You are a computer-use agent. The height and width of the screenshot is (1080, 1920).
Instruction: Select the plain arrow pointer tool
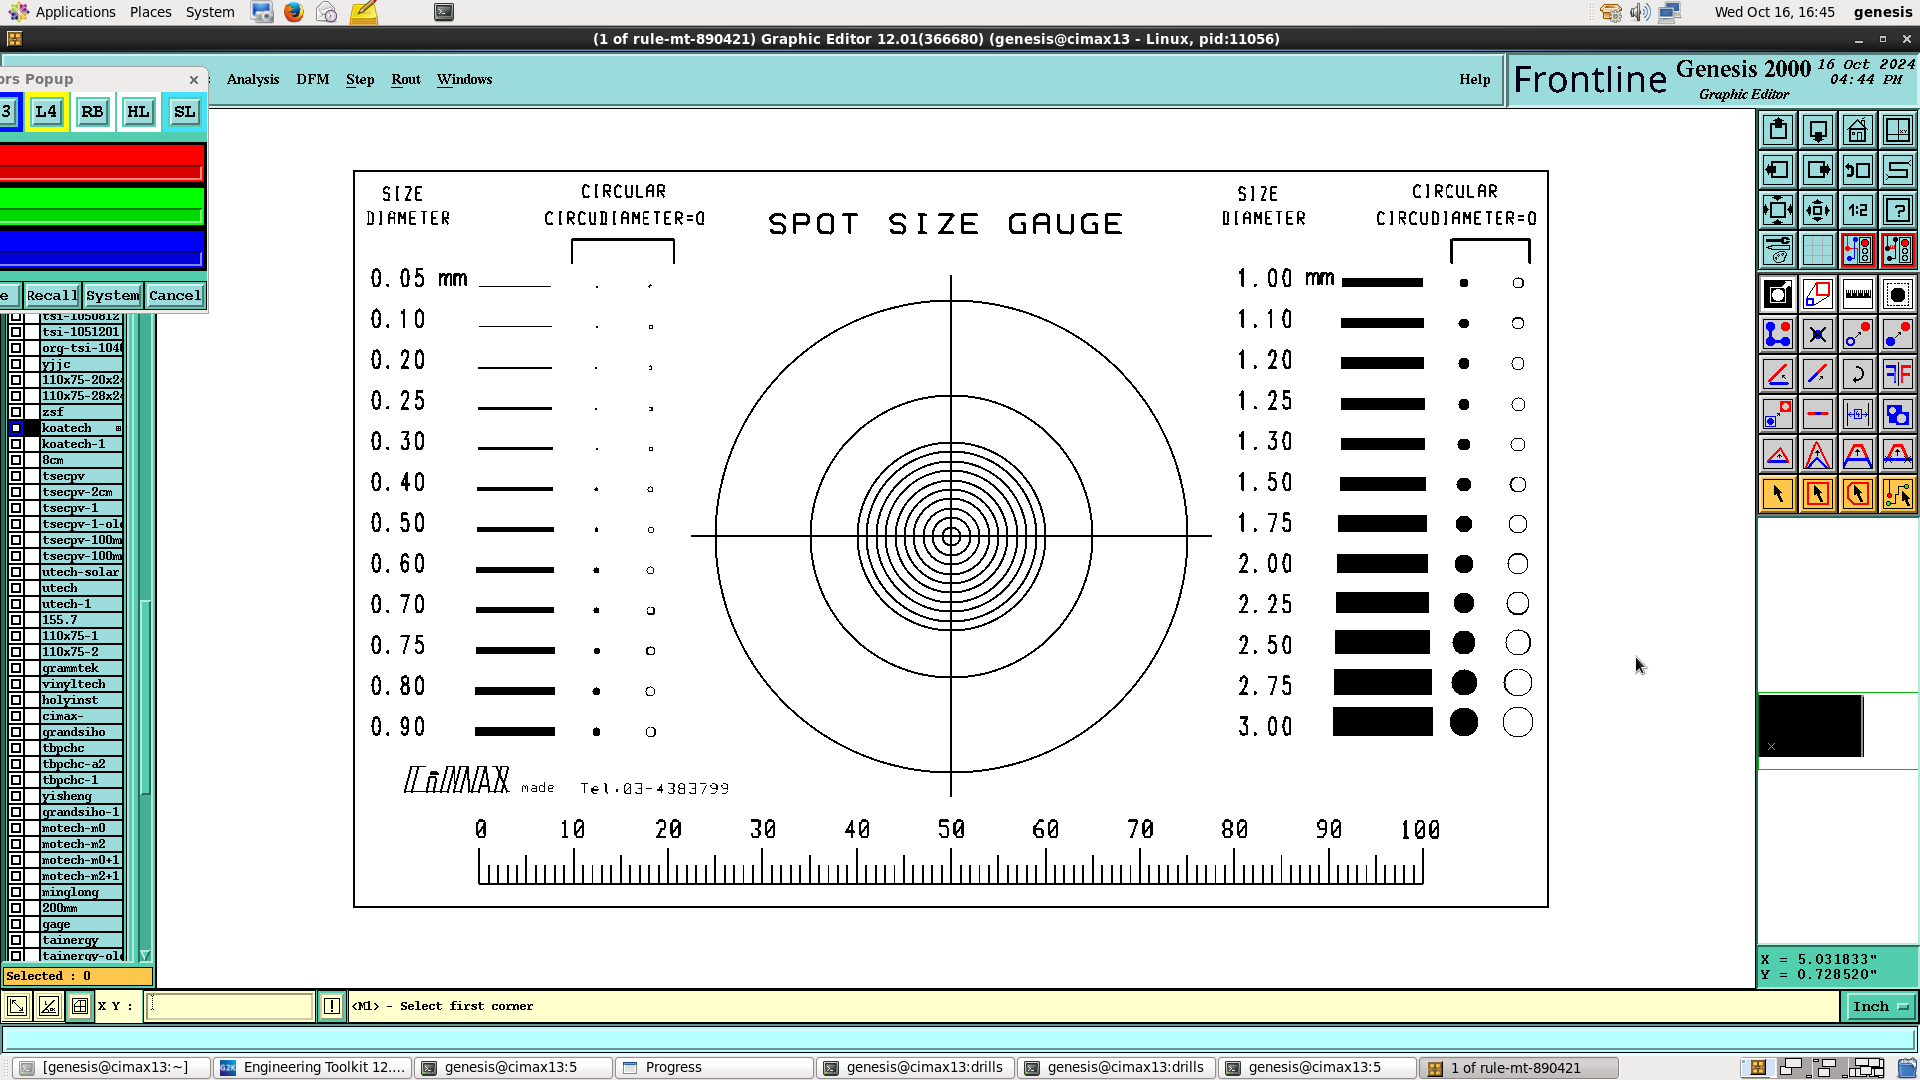click(x=1778, y=494)
